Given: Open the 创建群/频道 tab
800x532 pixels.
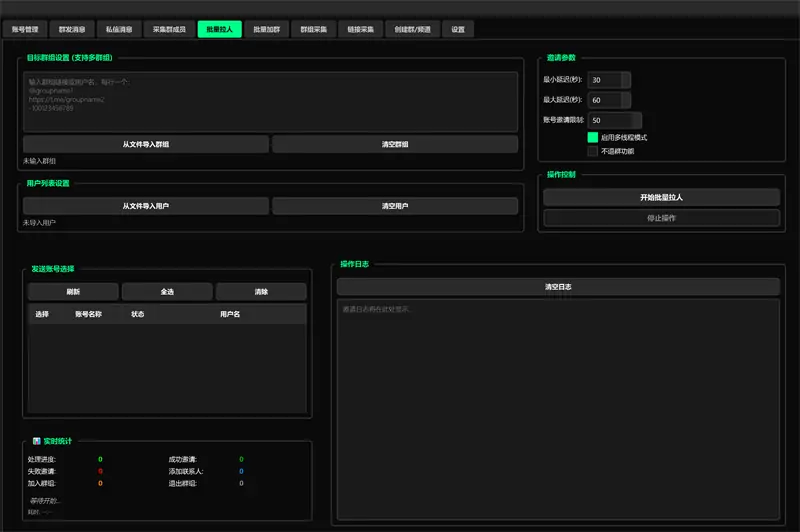Looking at the screenshot, I should pos(410,30).
